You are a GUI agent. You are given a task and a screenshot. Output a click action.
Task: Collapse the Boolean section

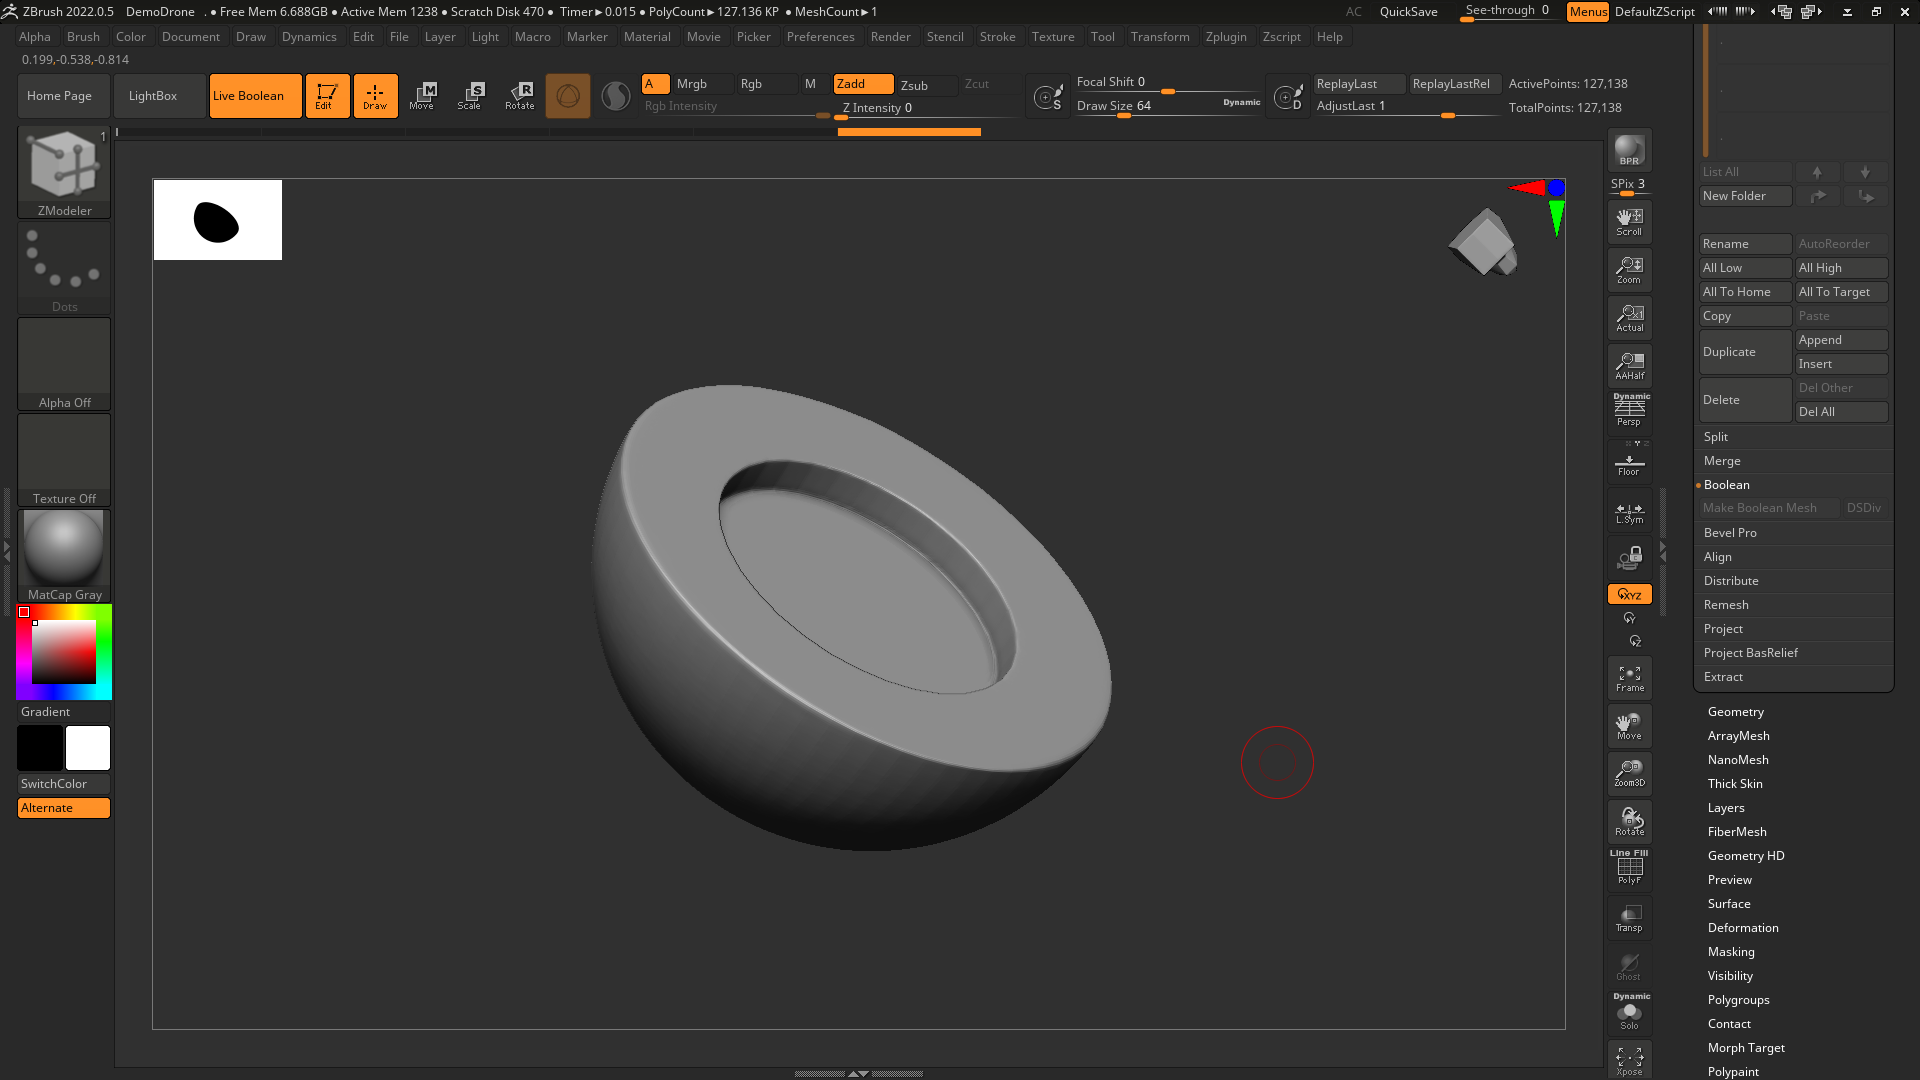point(1726,485)
